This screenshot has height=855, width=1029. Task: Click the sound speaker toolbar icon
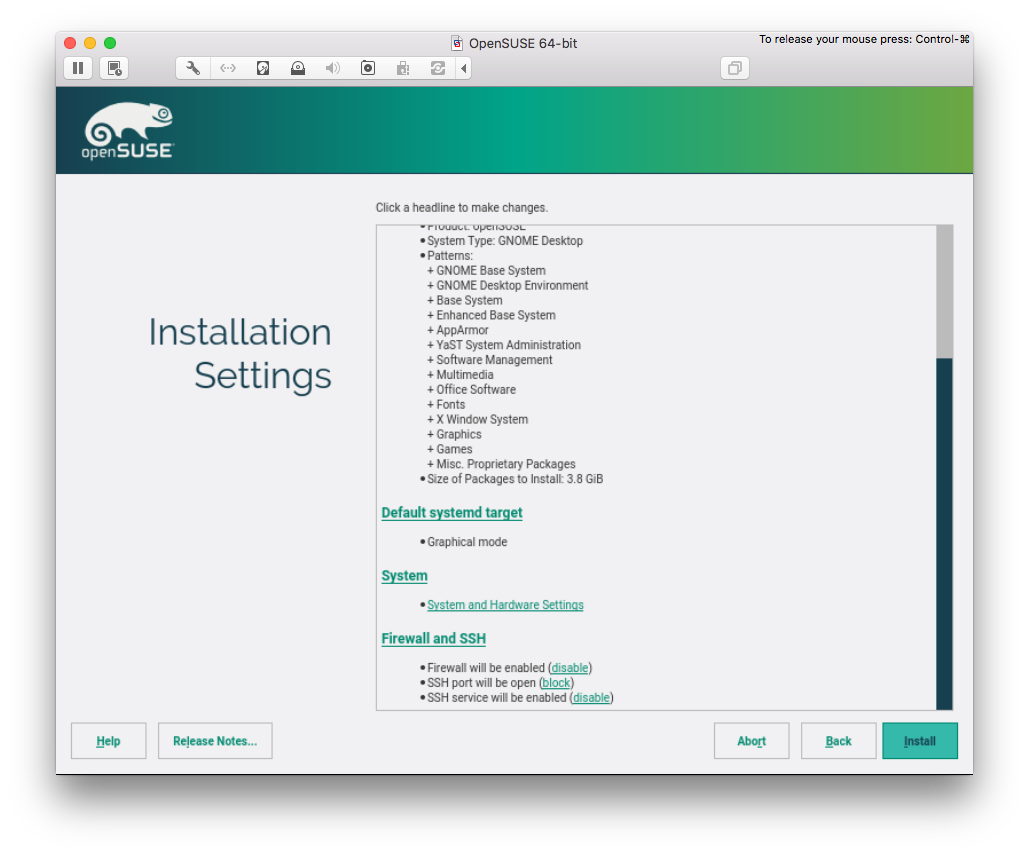pyautogui.click(x=333, y=68)
